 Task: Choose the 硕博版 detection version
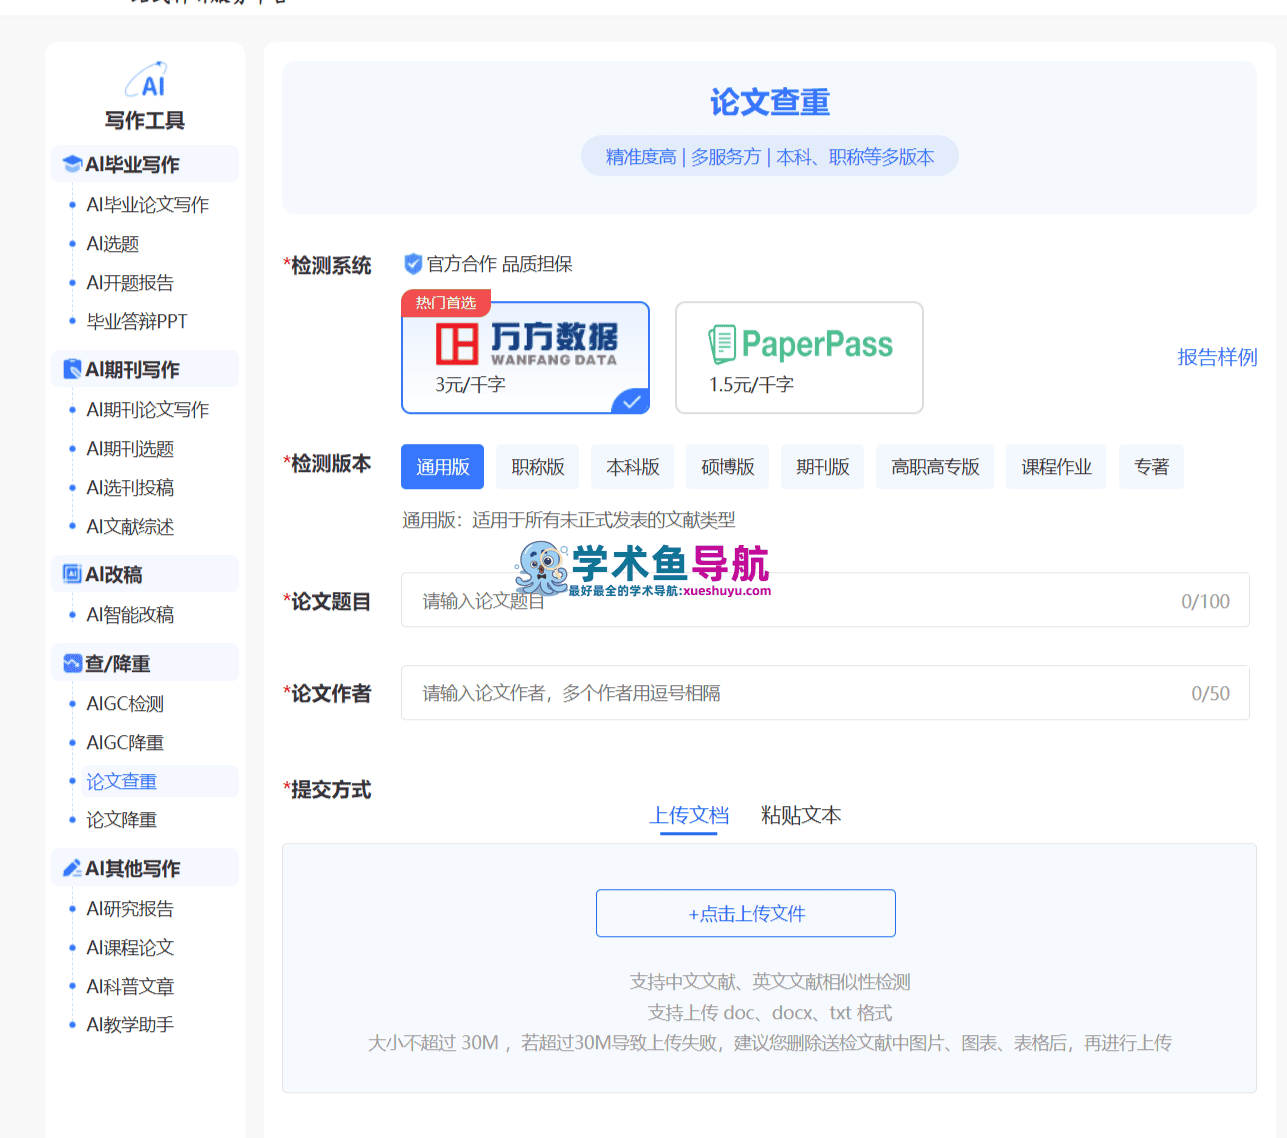728,467
